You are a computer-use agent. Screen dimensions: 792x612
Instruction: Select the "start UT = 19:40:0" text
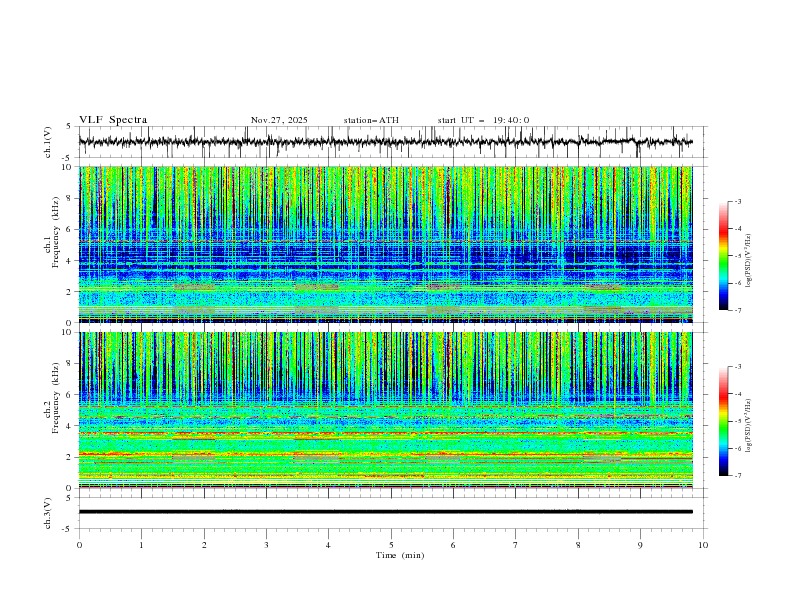click(x=483, y=120)
